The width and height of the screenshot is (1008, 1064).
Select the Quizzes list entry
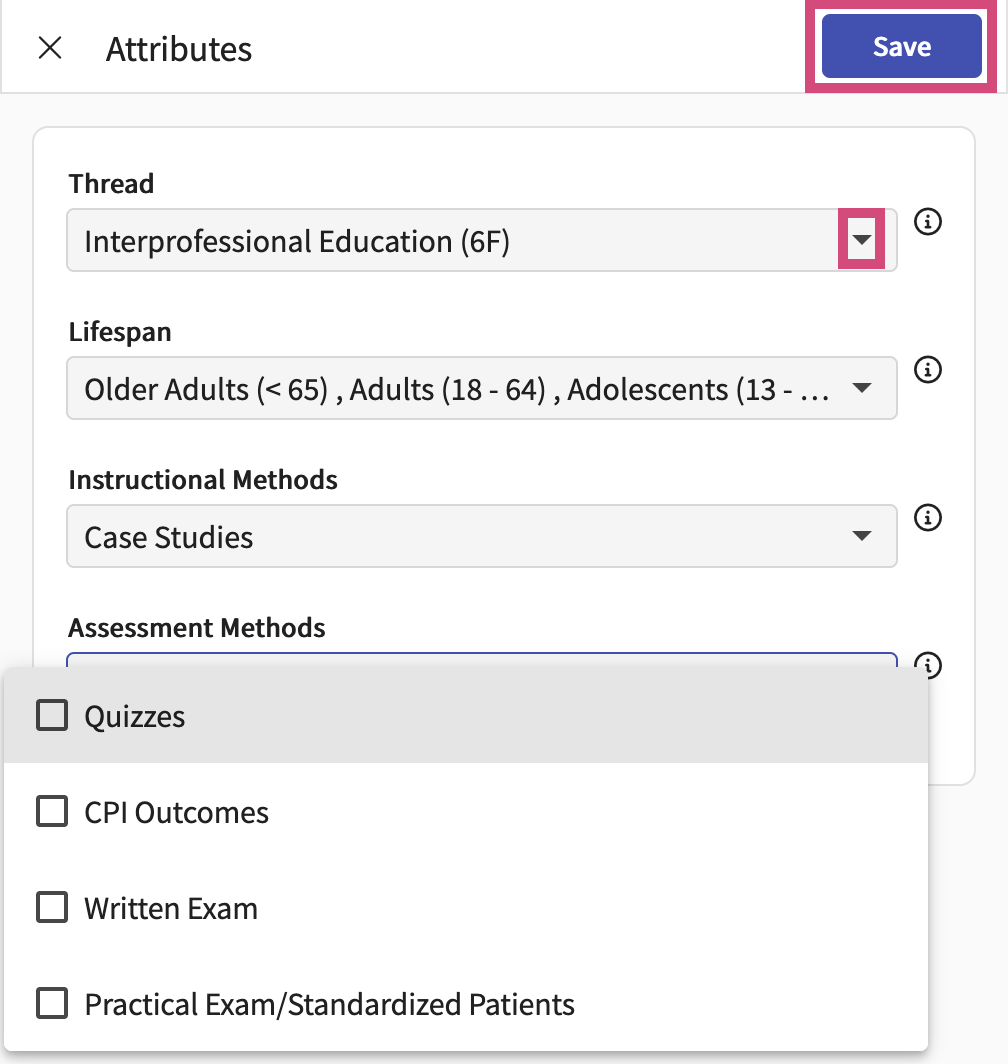(400, 715)
